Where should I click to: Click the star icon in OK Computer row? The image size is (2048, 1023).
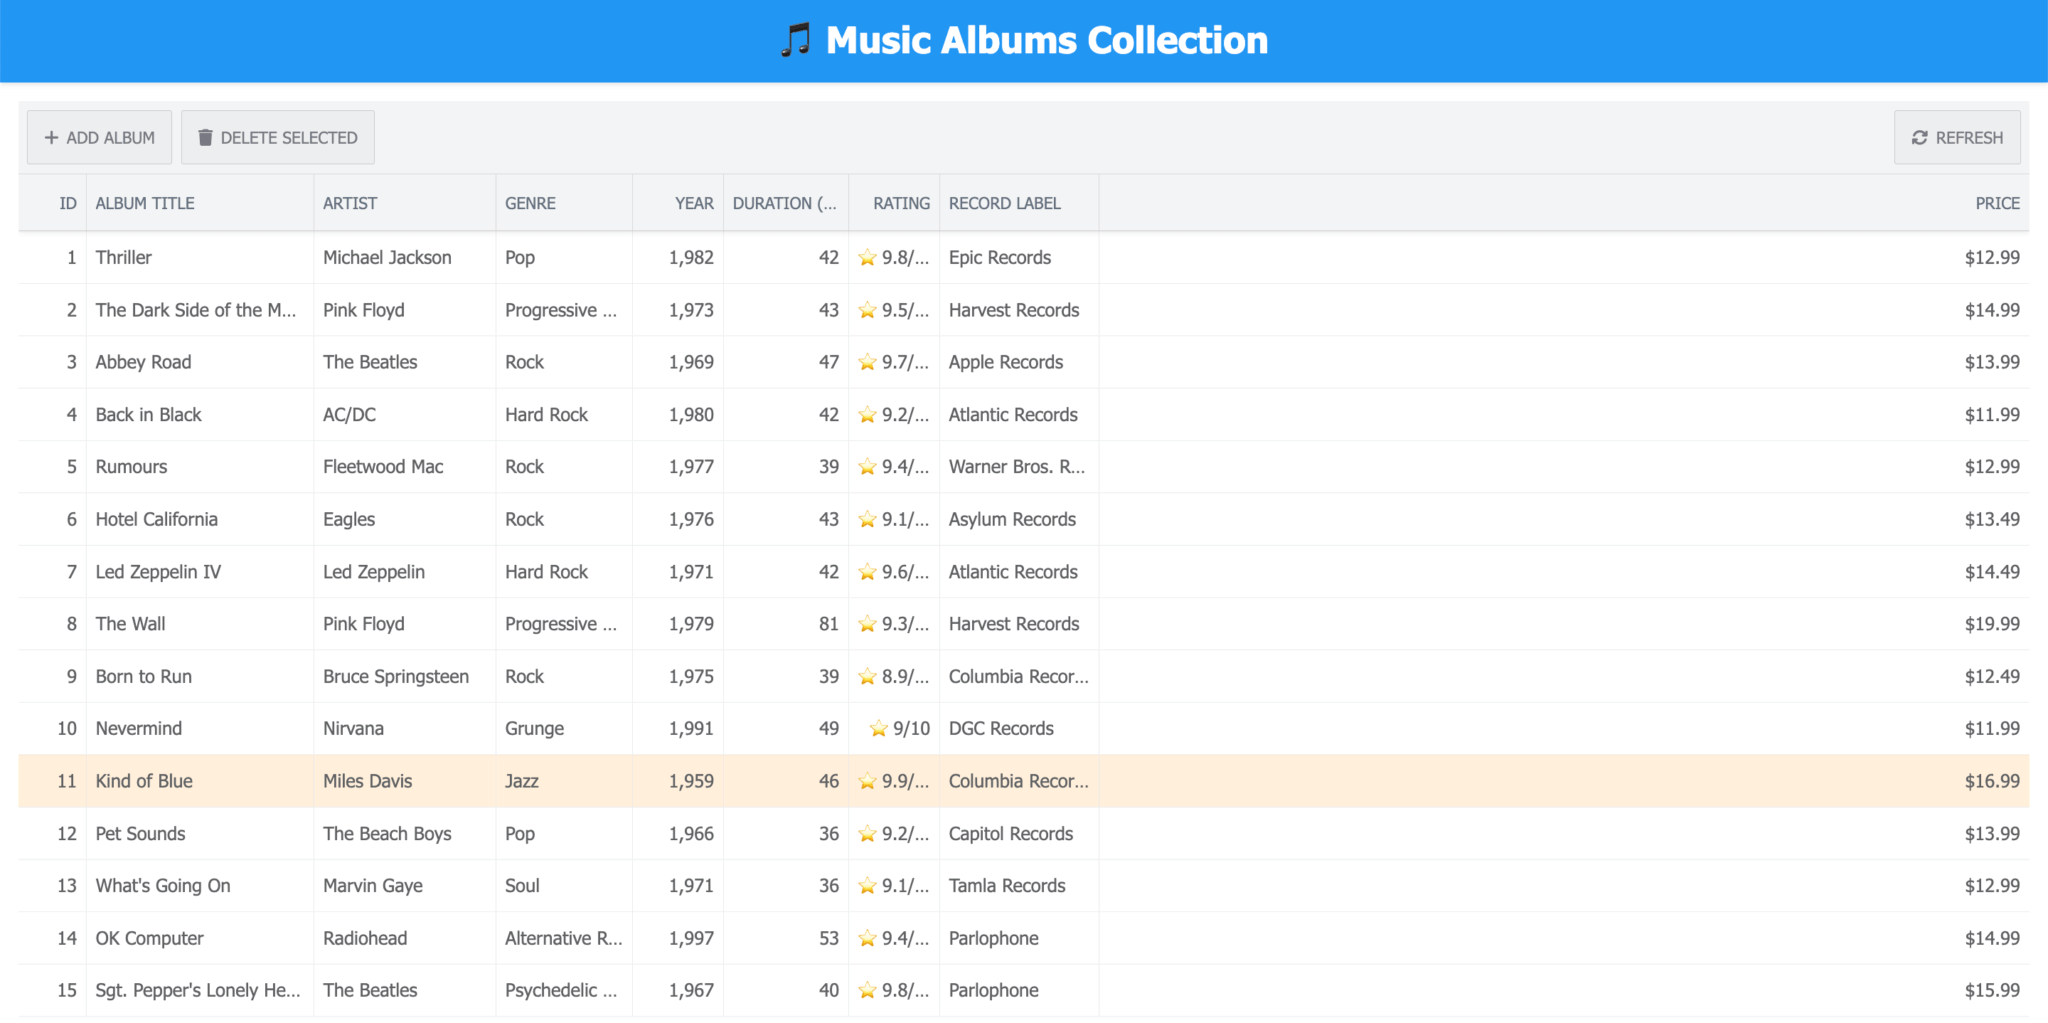coord(867,939)
